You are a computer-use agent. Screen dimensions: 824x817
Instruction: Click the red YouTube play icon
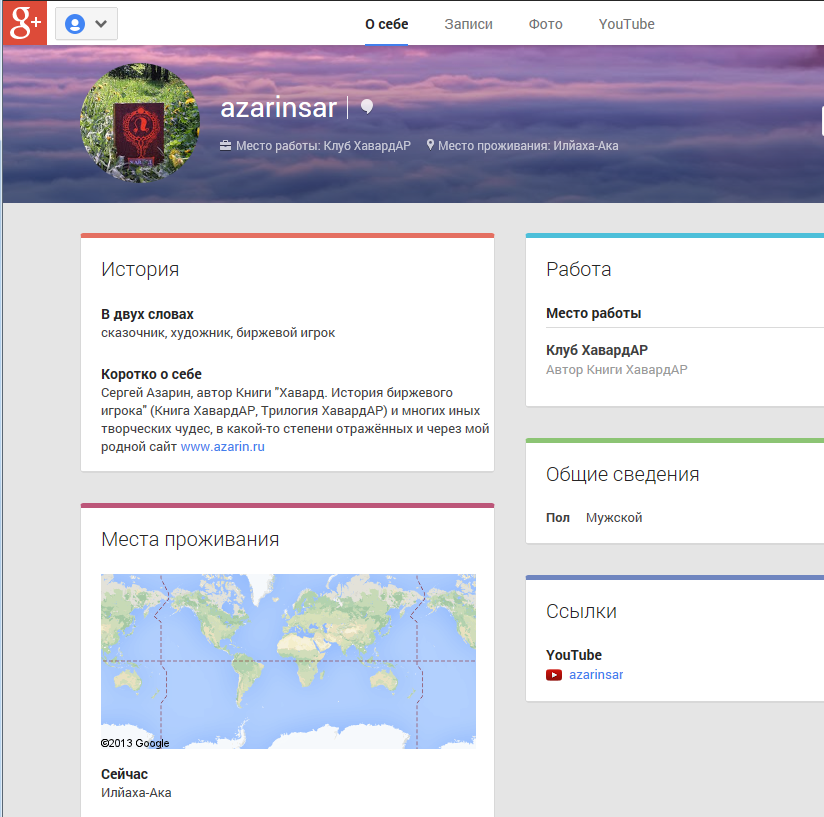coord(554,675)
